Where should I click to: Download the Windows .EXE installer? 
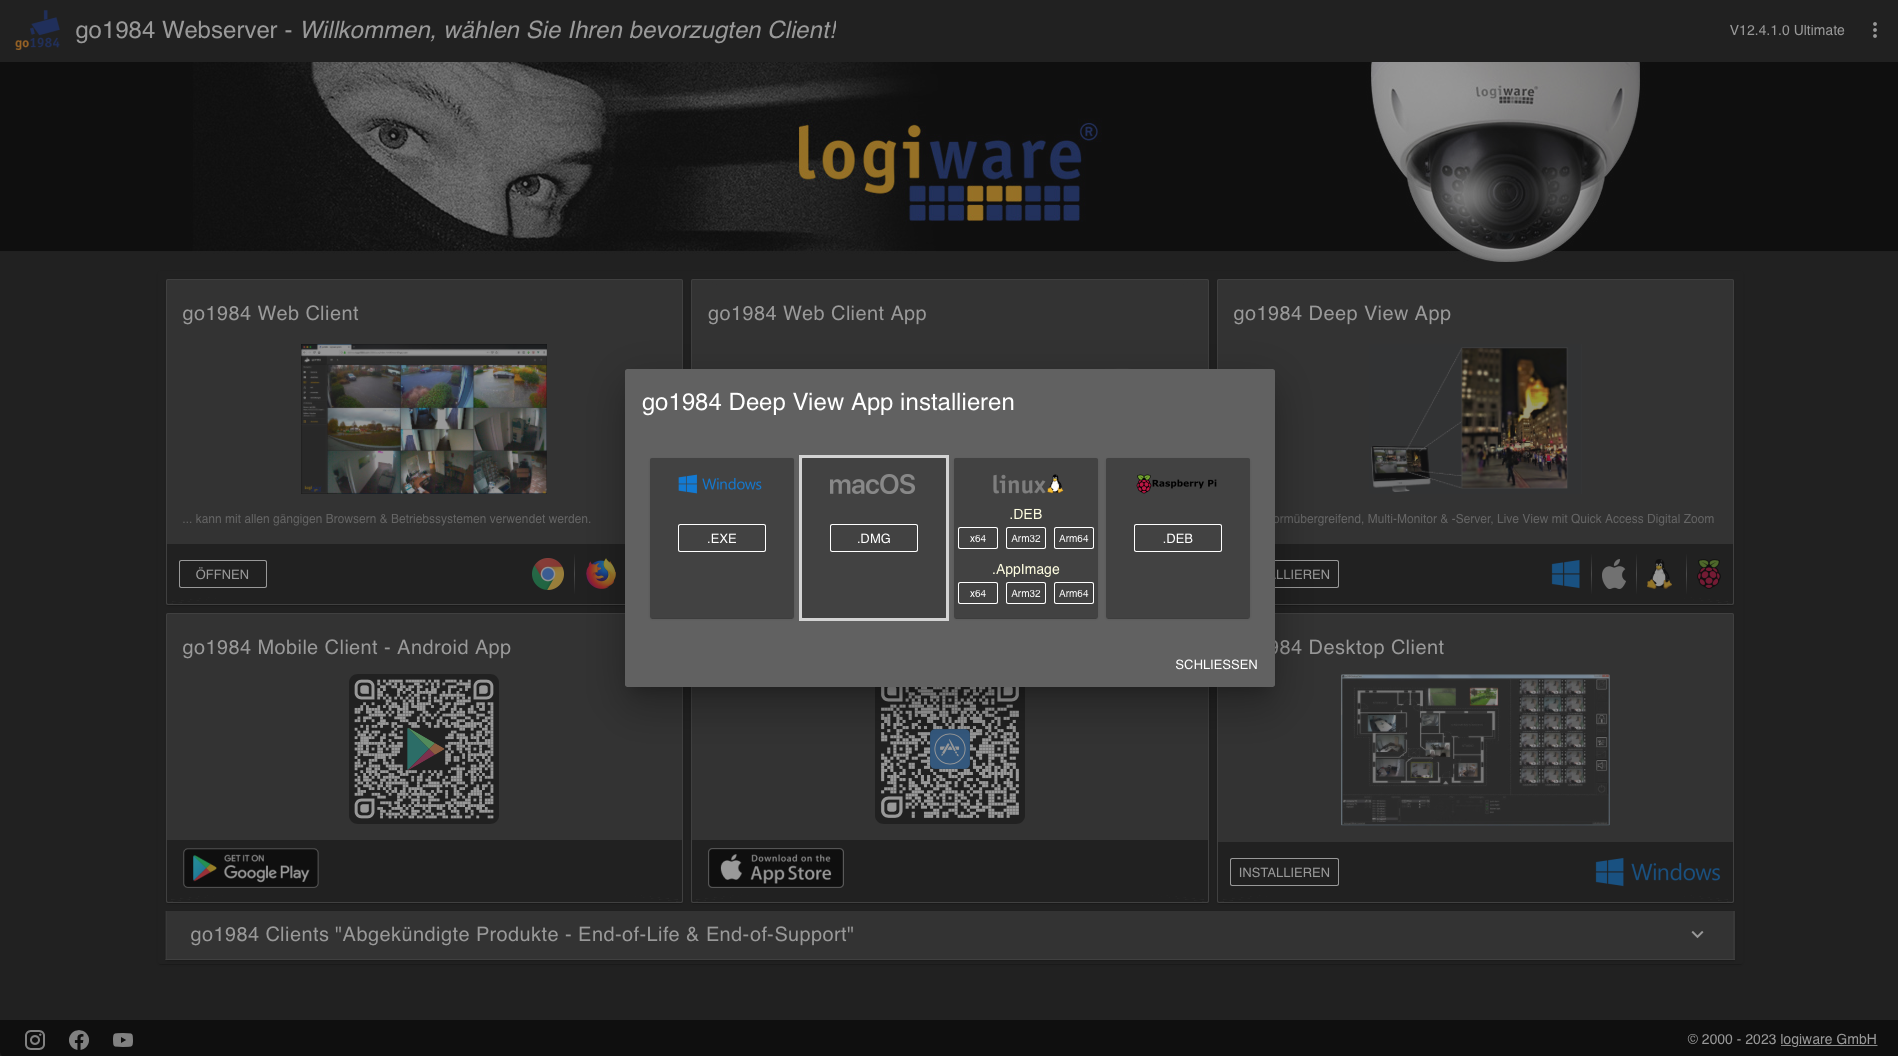pos(721,538)
